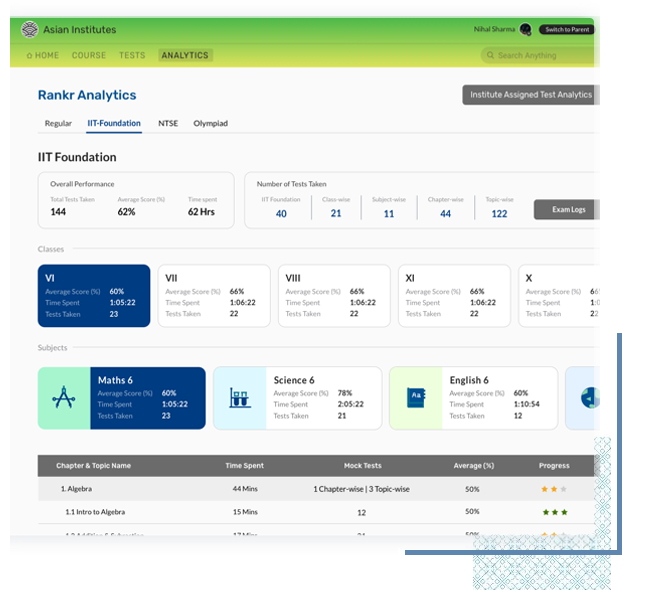The image size is (650, 609).
Task: Click the Chapter & Topic Name header
Action: click(93, 466)
